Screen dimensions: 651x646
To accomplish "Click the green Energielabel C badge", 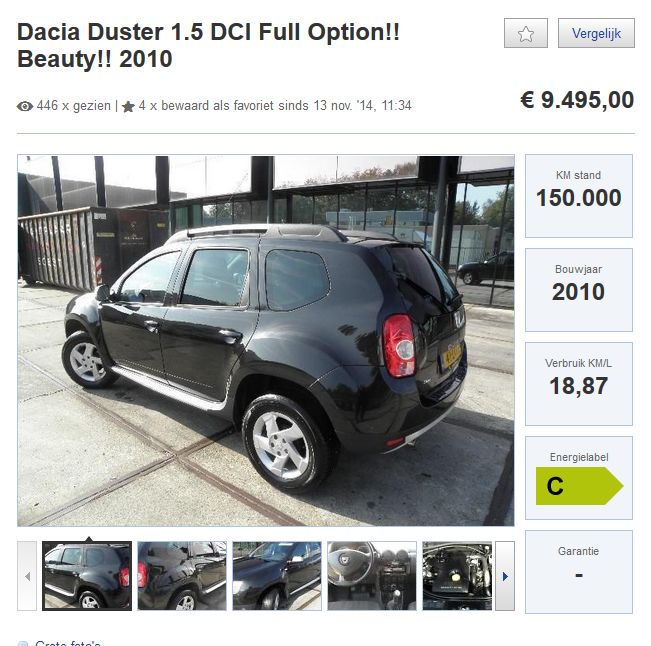I will [x=580, y=486].
